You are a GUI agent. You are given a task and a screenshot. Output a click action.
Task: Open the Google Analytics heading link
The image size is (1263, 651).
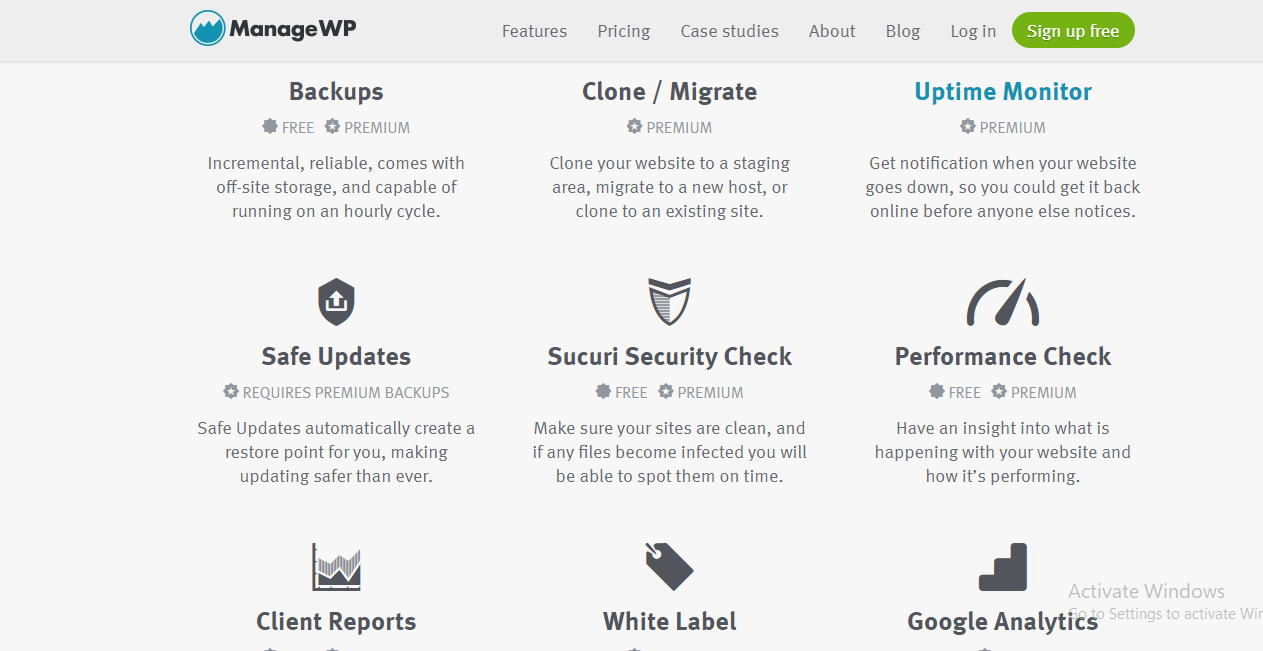[1003, 622]
